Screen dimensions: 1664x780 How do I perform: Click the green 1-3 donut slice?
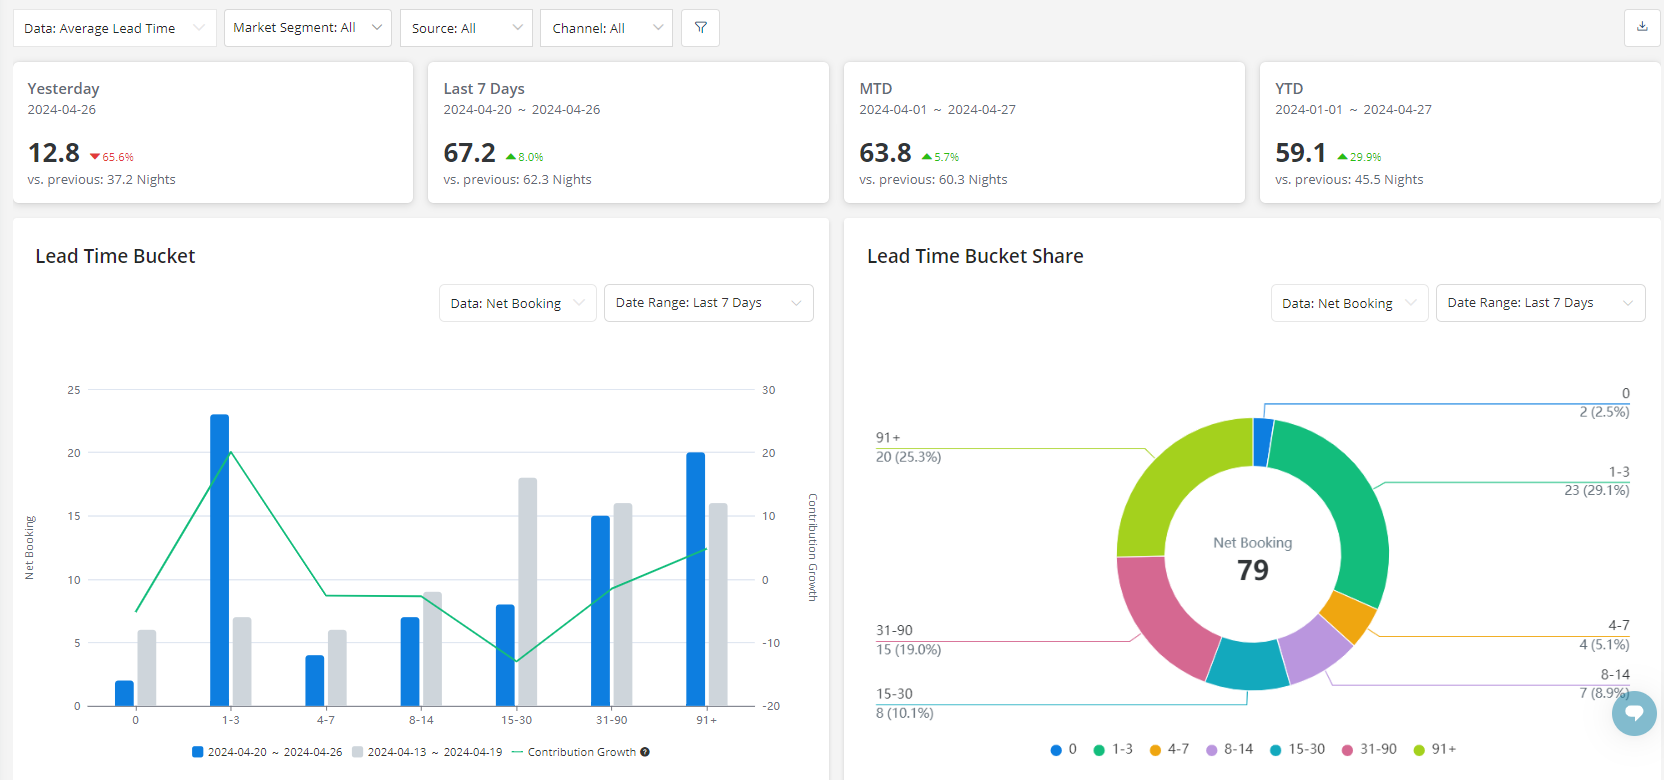coord(1352,505)
